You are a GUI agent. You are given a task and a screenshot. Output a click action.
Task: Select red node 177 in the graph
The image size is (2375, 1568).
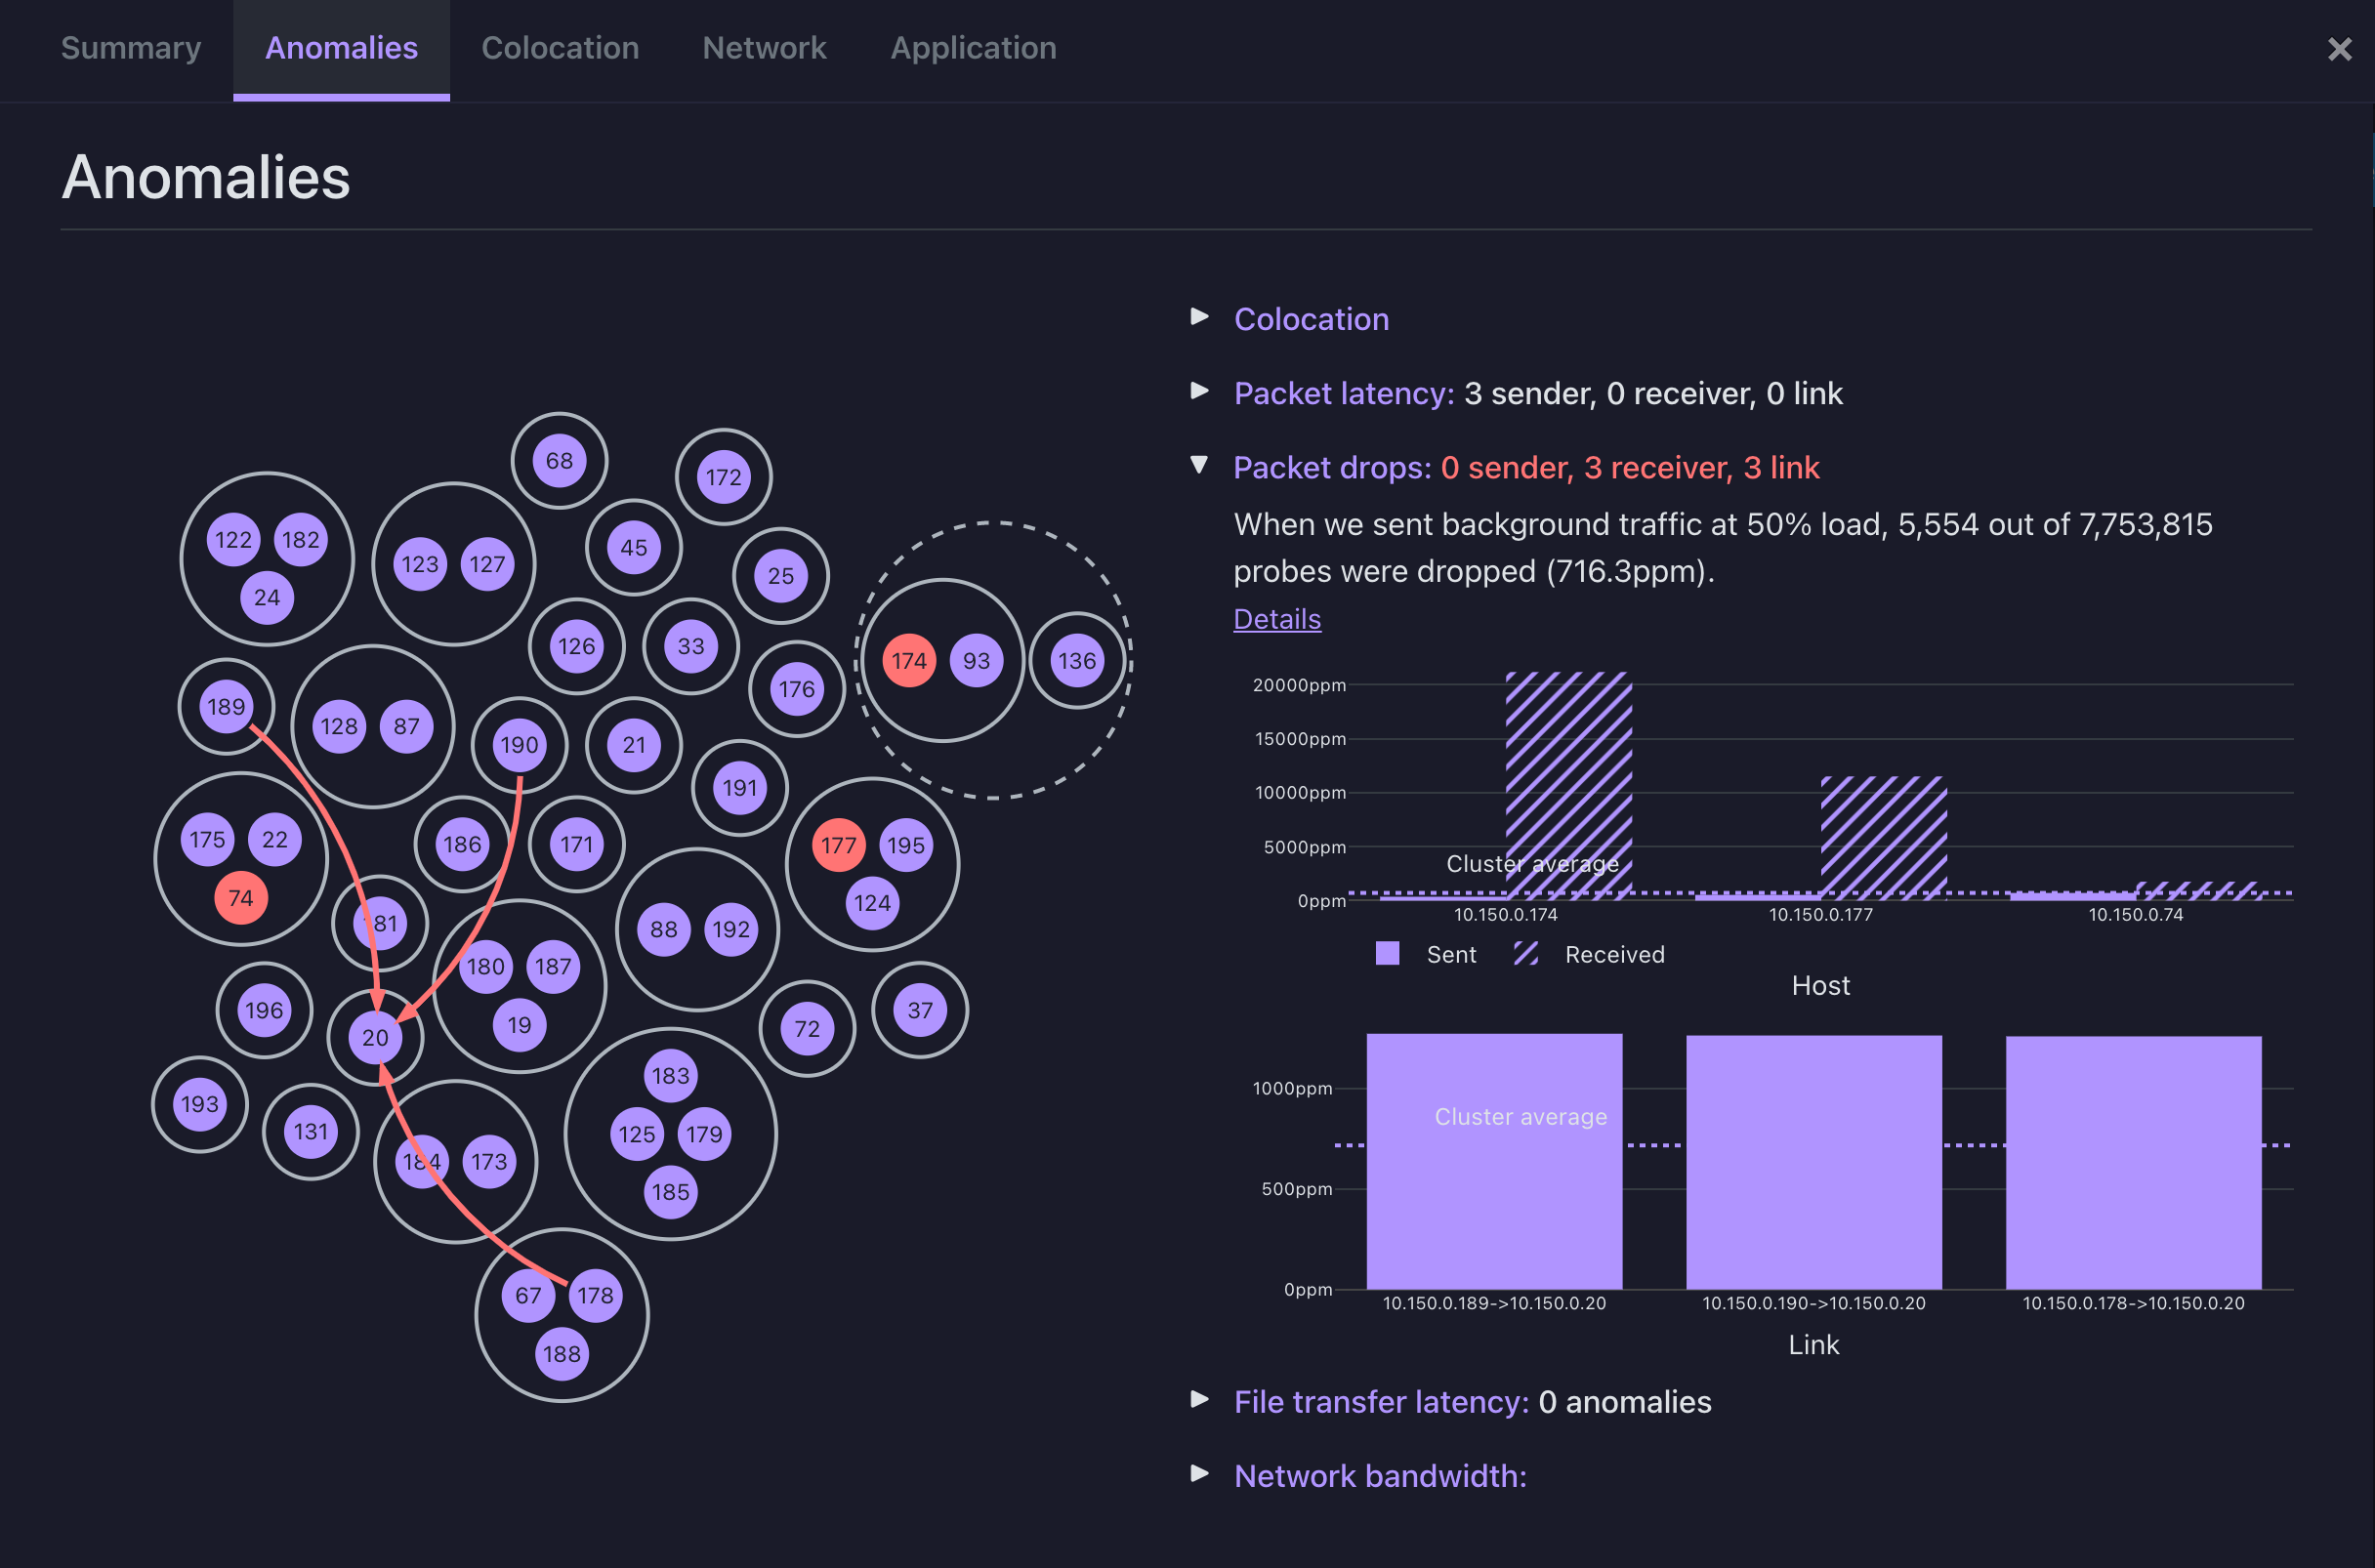tap(838, 846)
